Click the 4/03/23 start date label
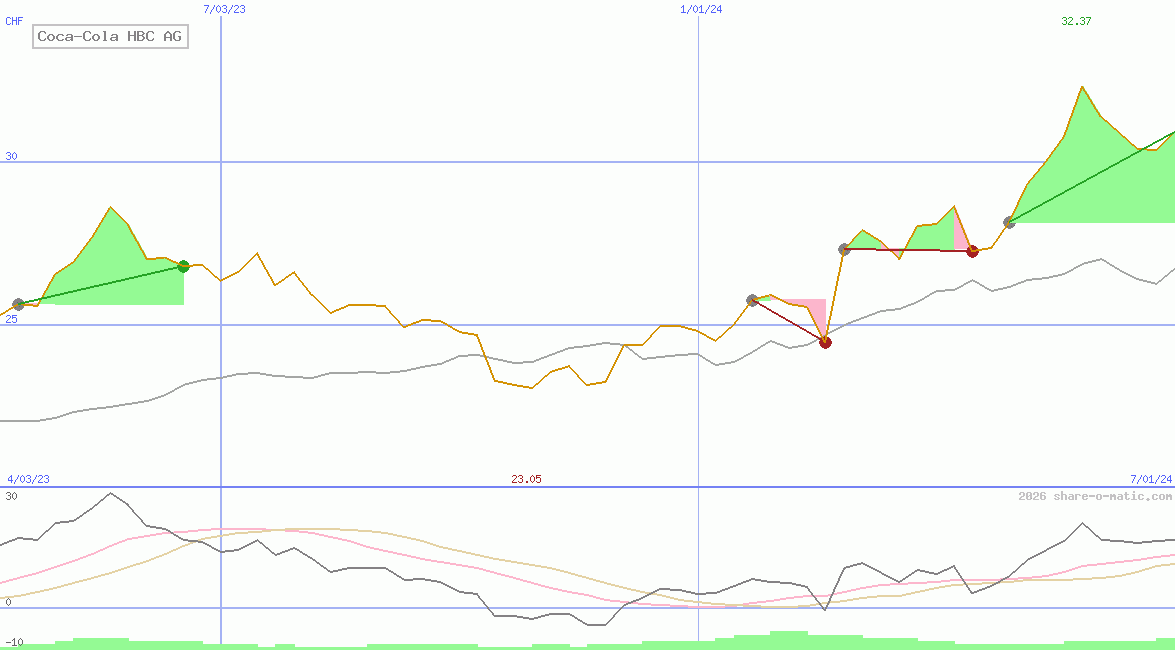 pos(28,479)
